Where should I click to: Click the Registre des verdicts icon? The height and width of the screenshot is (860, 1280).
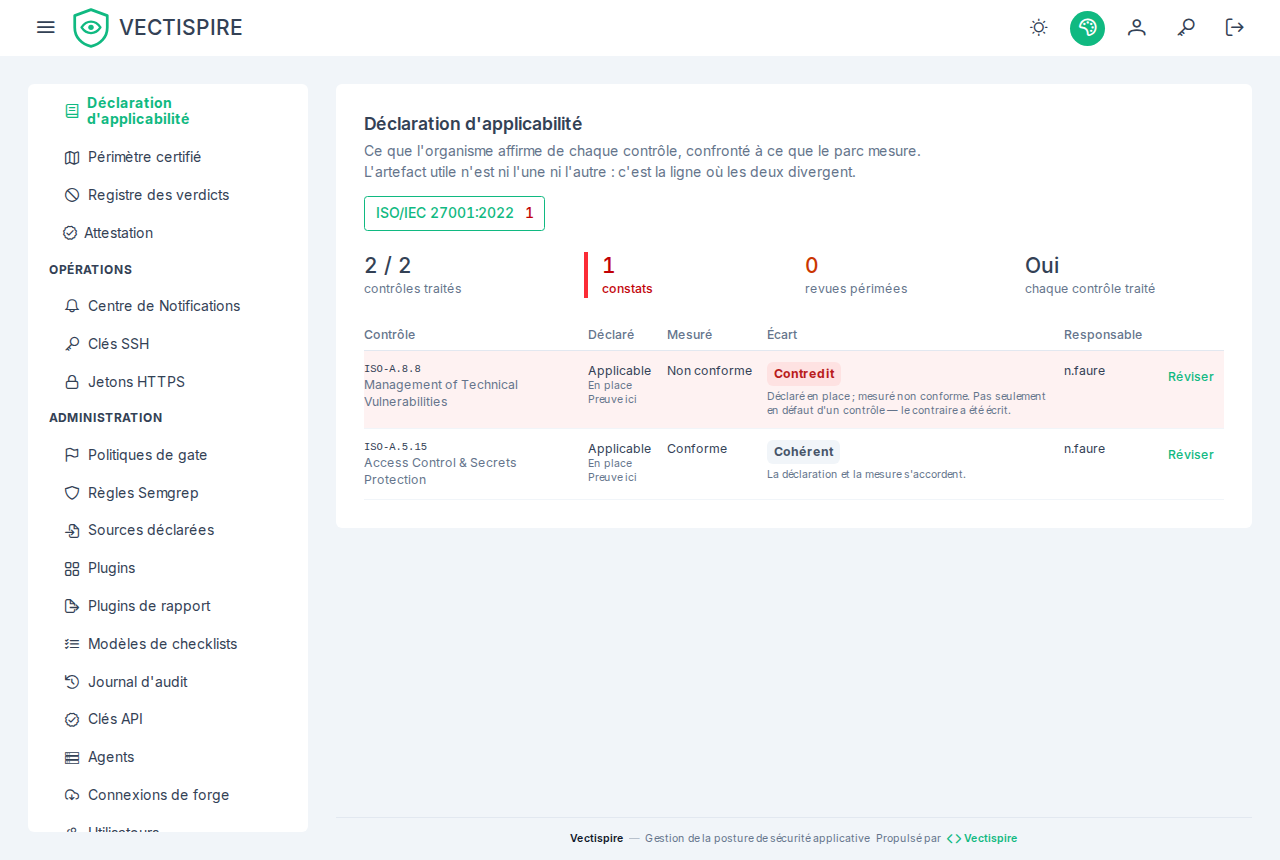click(72, 195)
